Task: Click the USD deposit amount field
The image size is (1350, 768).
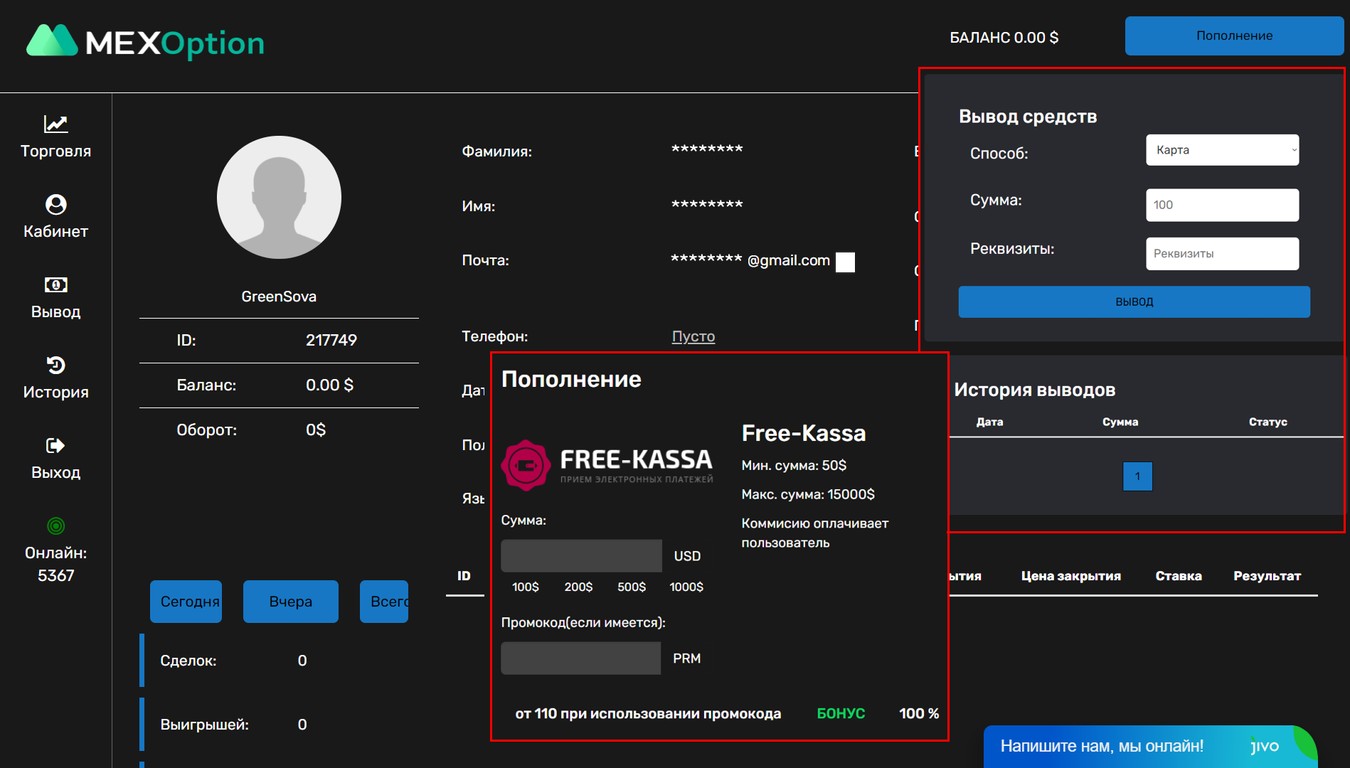Action: click(581, 556)
